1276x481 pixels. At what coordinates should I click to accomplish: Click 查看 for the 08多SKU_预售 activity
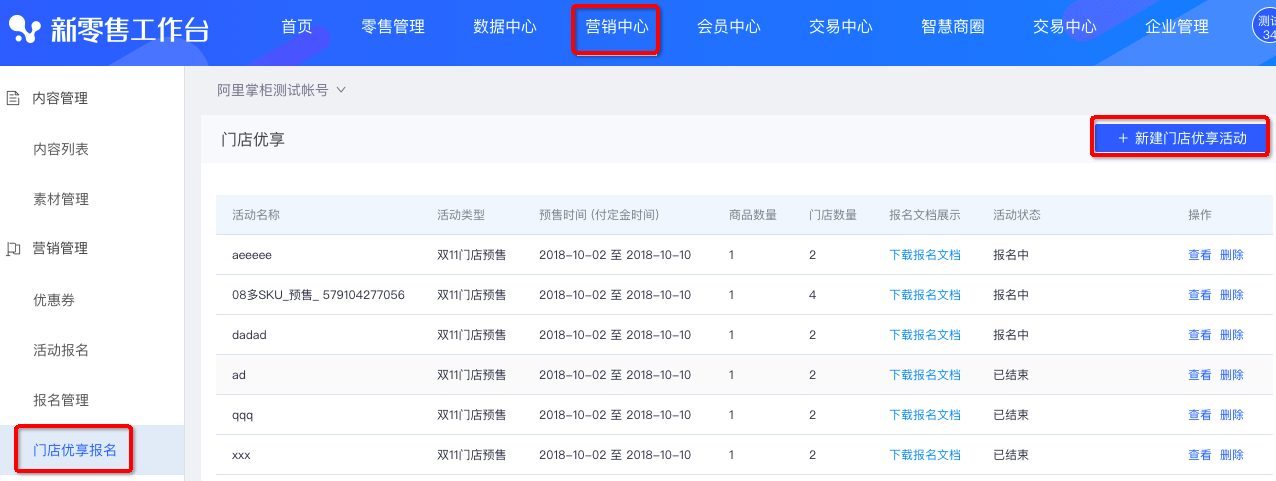[x=1199, y=295]
